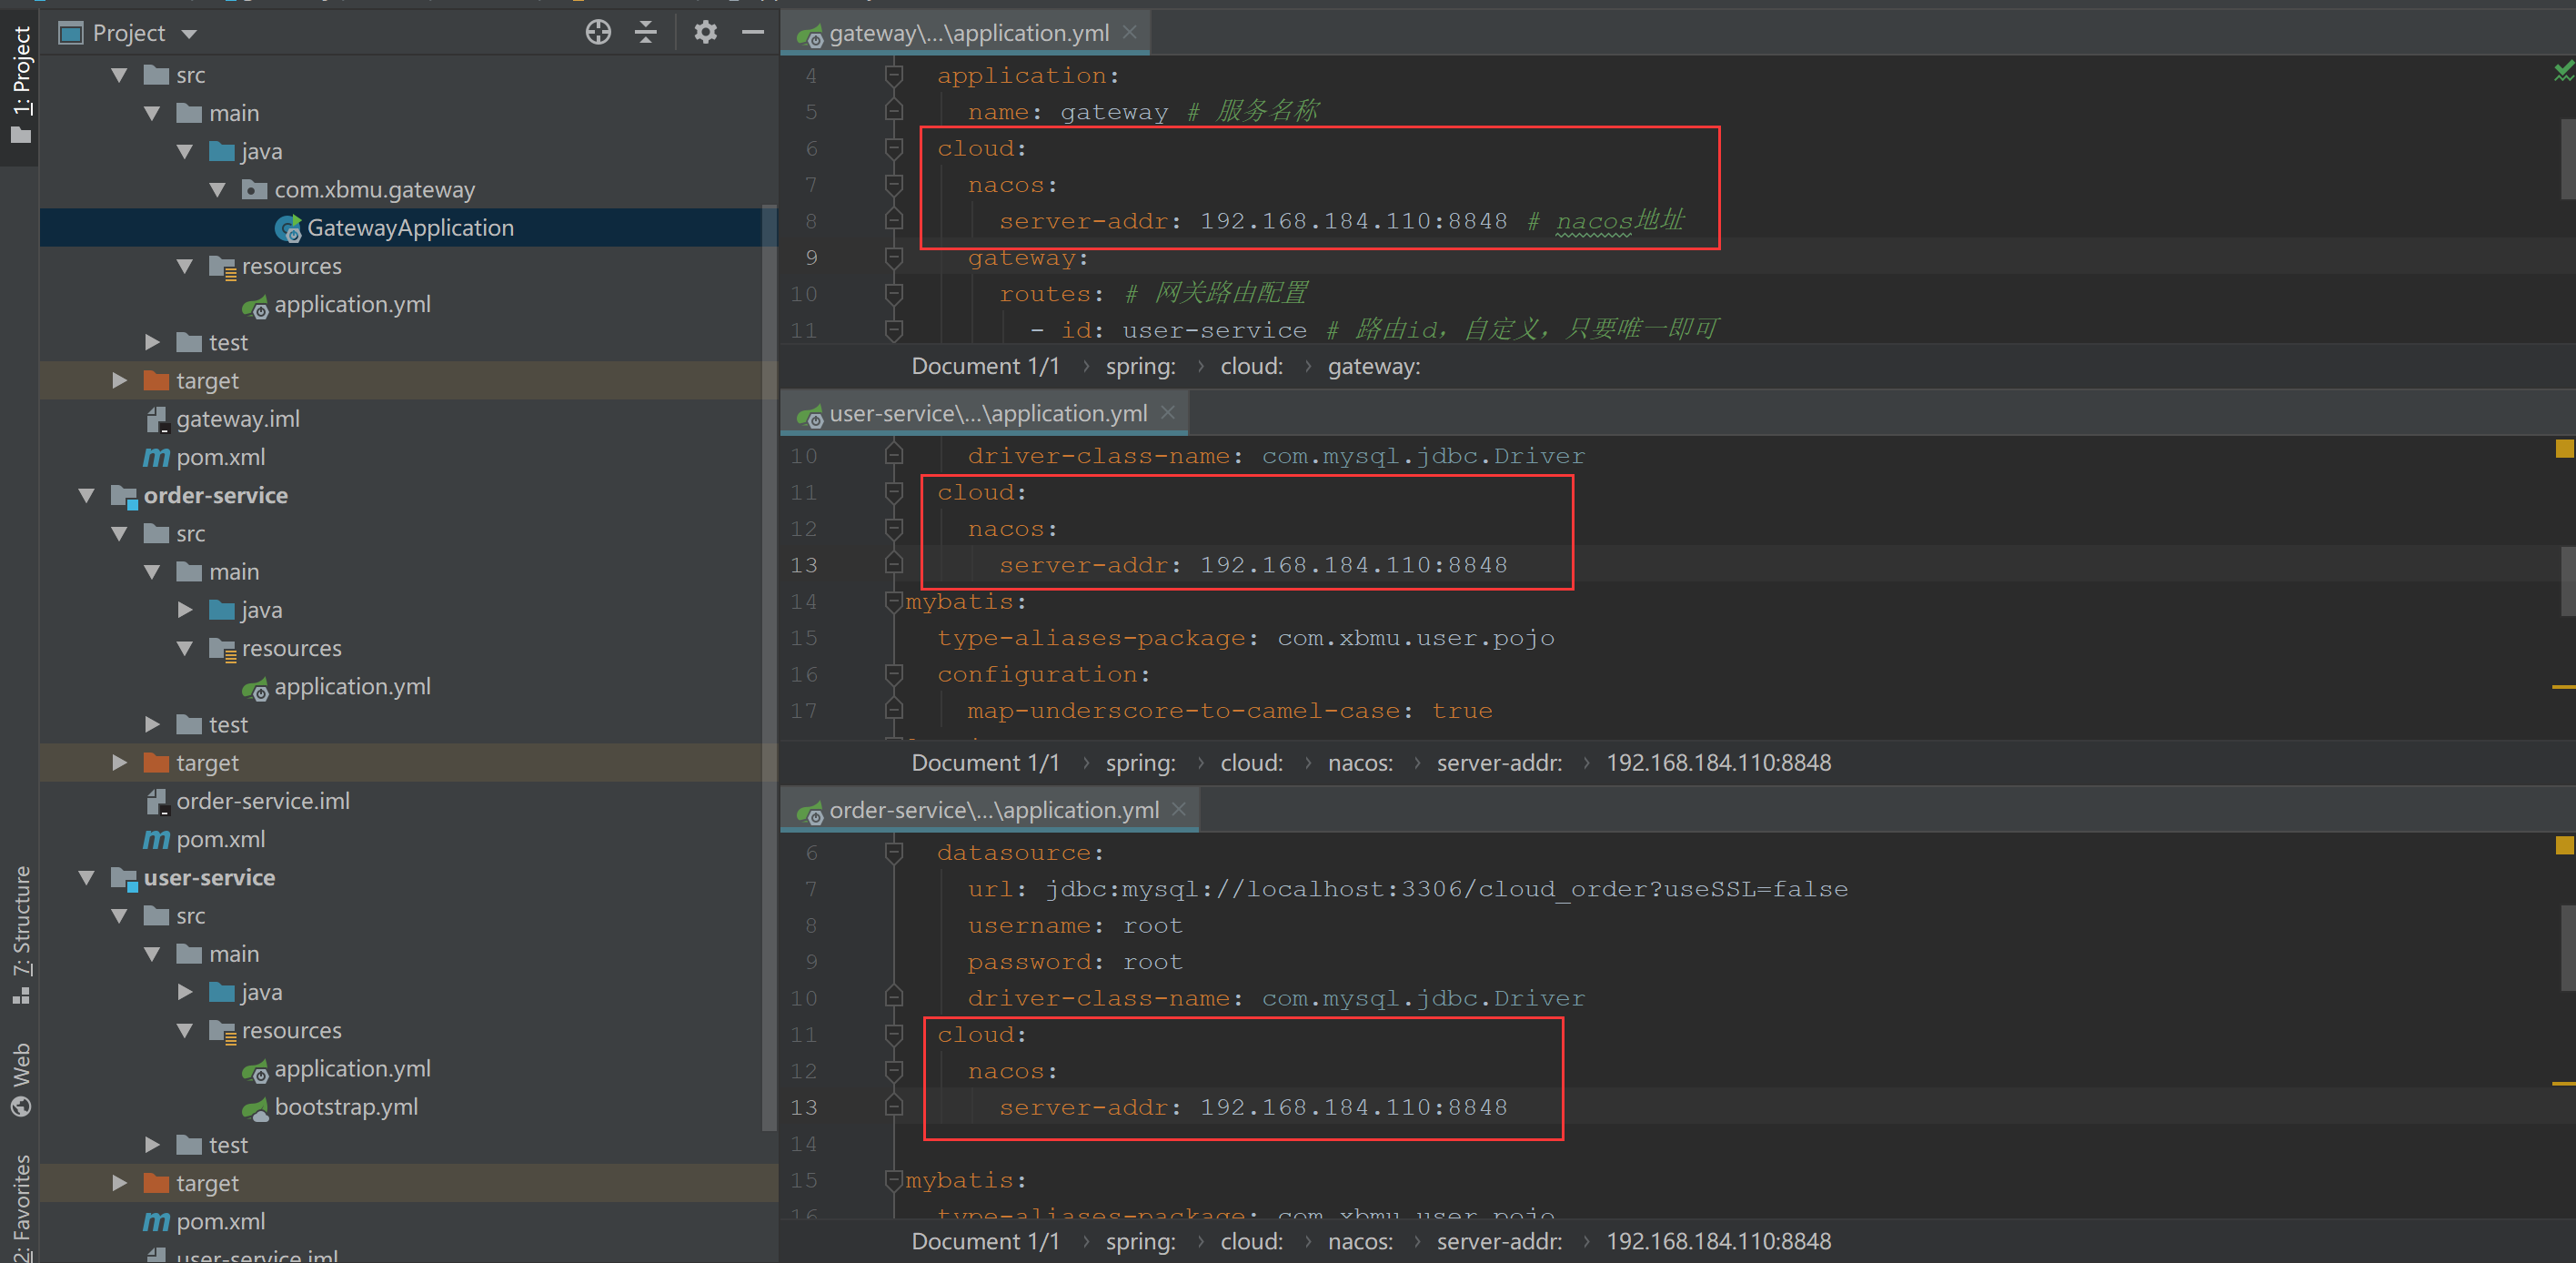2576x1263 pixels.
Task: Click gateway target folder icon
Action: (x=156, y=381)
